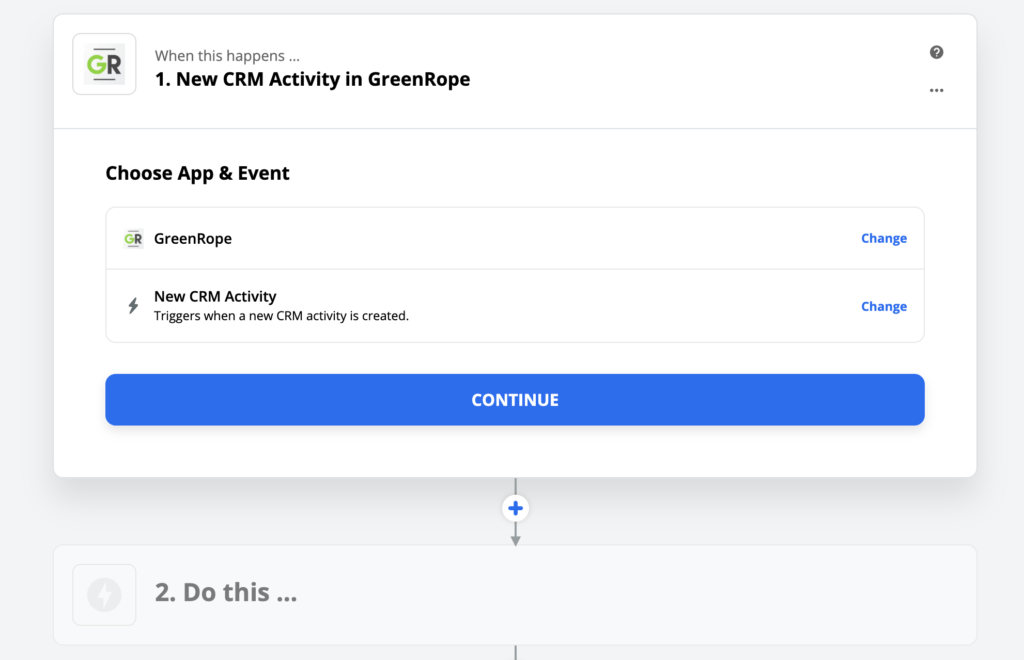Expand the '2. Do this ...' step
Screen dimensions: 1024x660
515,595
